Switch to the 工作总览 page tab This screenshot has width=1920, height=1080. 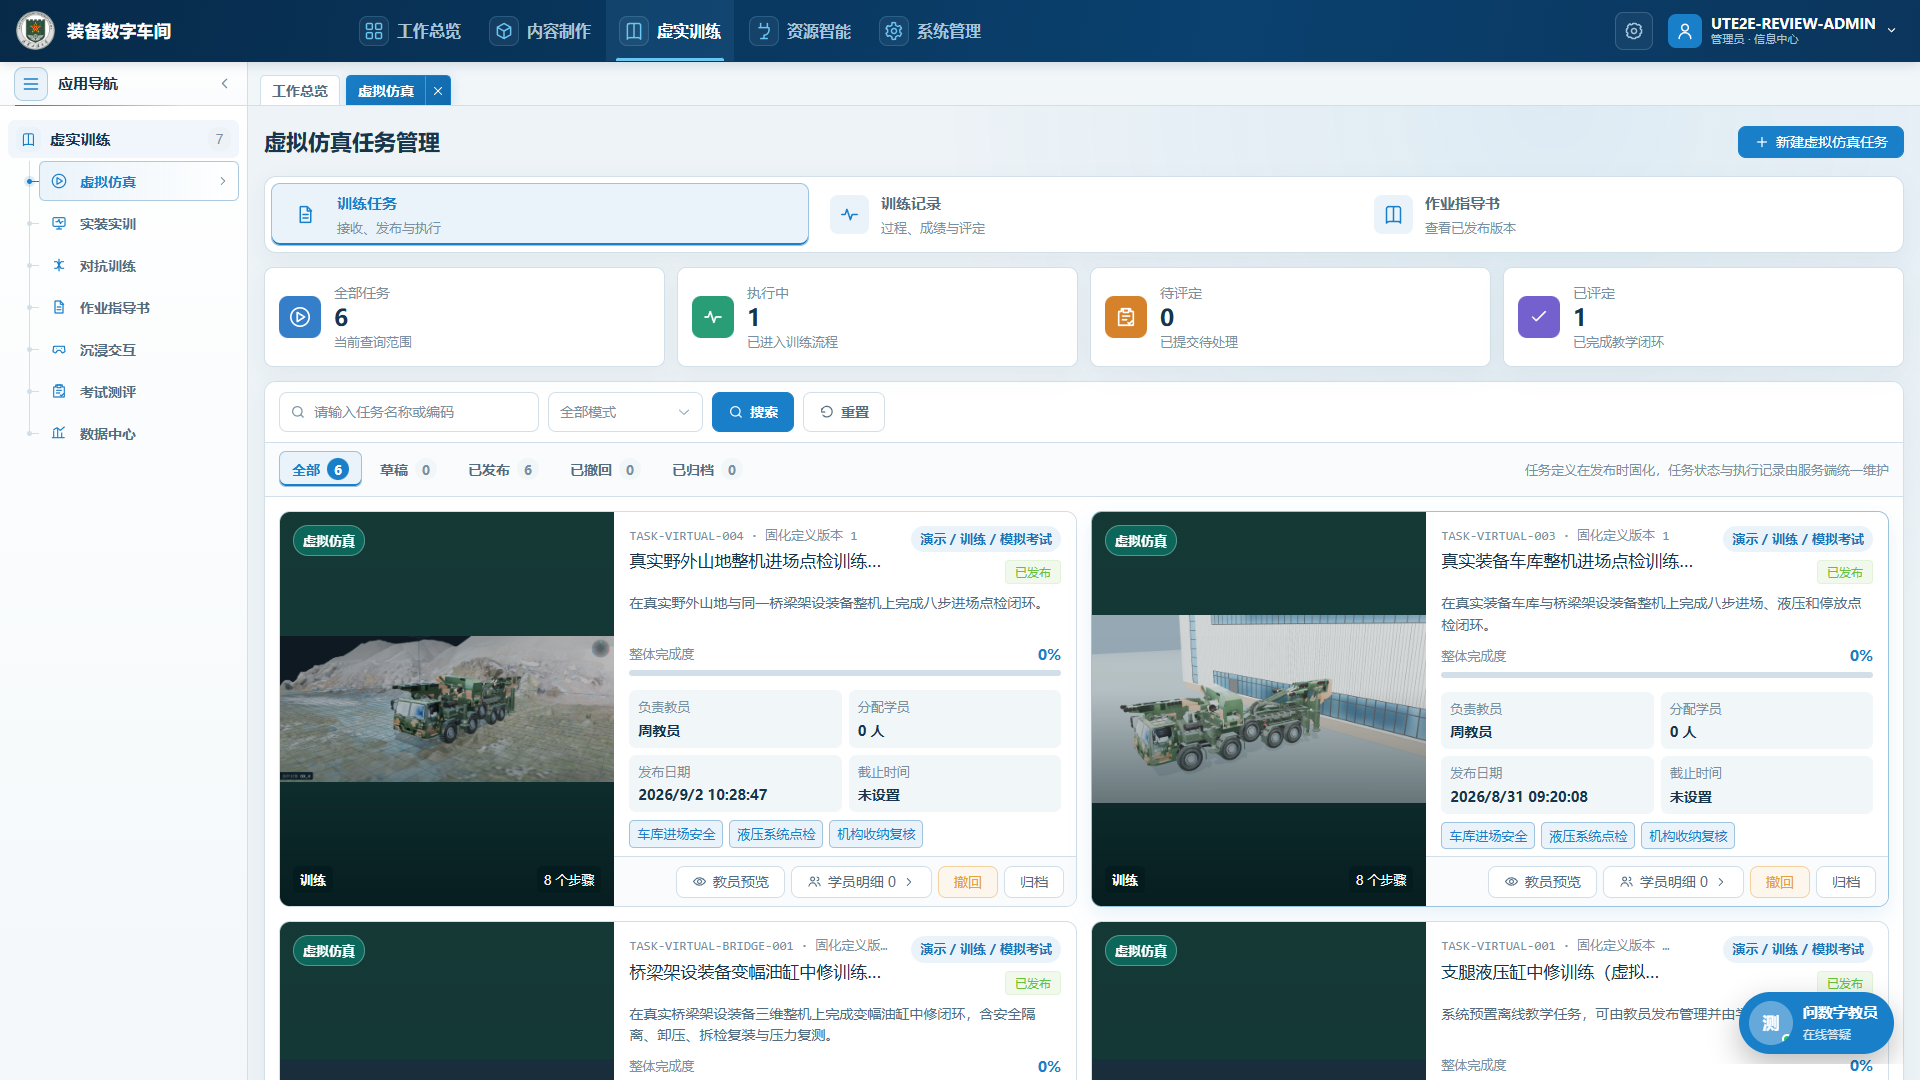coord(300,91)
